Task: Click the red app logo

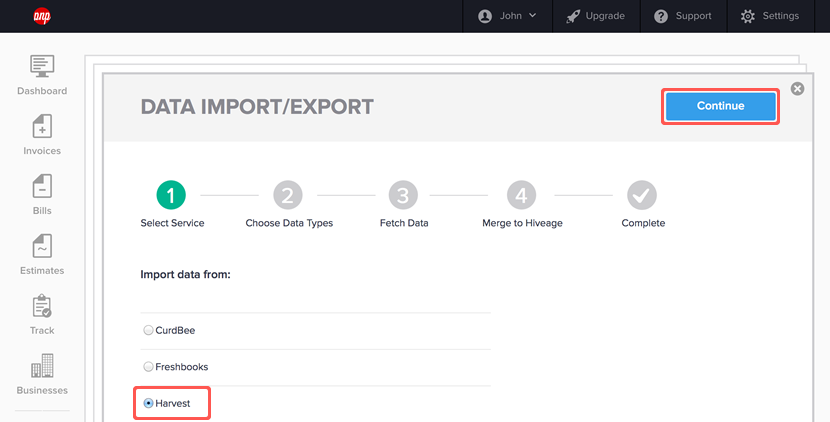Action: [x=42, y=16]
